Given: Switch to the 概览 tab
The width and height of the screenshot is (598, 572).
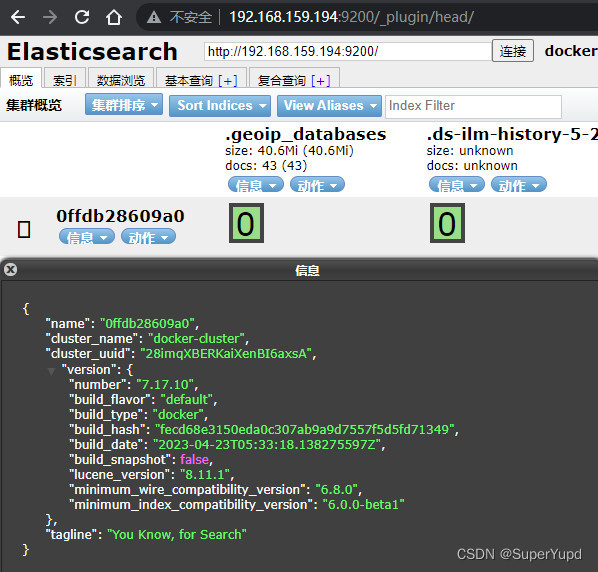Looking at the screenshot, I should [x=21, y=79].
